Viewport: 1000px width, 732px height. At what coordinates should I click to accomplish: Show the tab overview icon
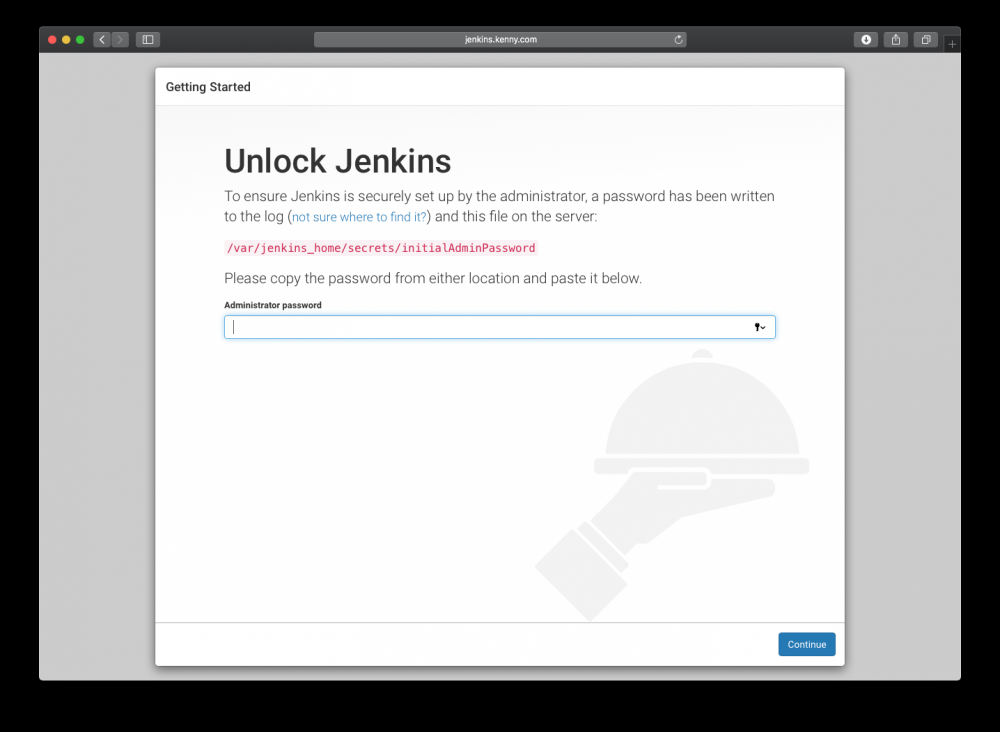(926, 40)
